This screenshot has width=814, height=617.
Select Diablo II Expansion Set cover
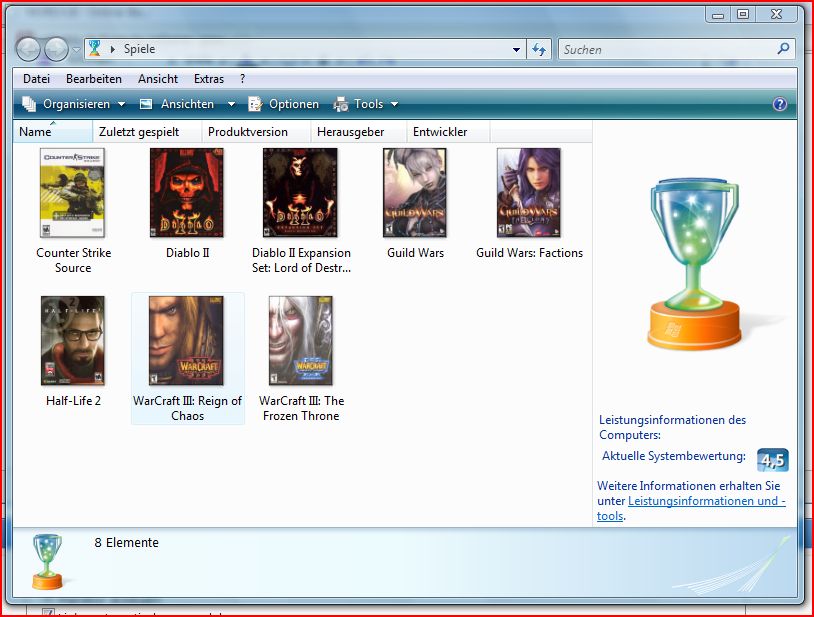pos(300,193)
